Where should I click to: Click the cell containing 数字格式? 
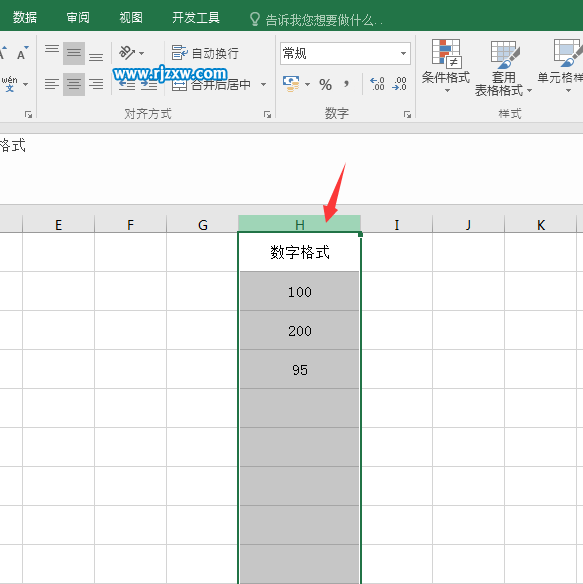pyautogui.click(x=300, y=252)
